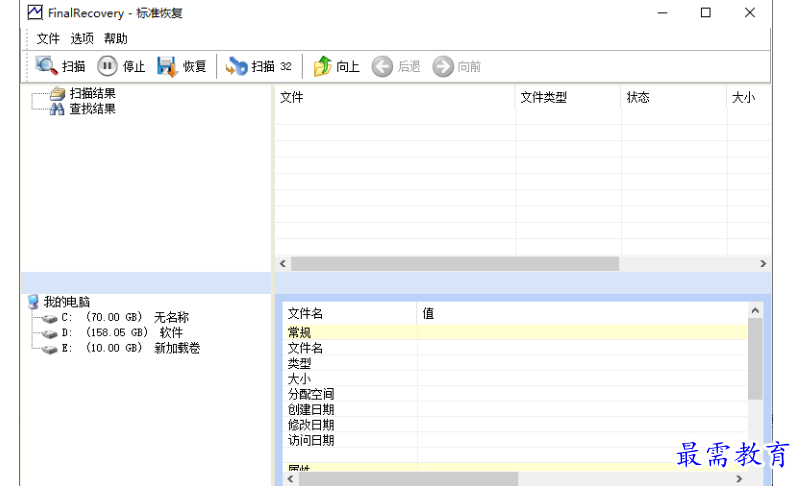The width and height of the screenshot is (798, 486).
Task: Select the 创建日期 property row
Action: click(x=515, y=409)
